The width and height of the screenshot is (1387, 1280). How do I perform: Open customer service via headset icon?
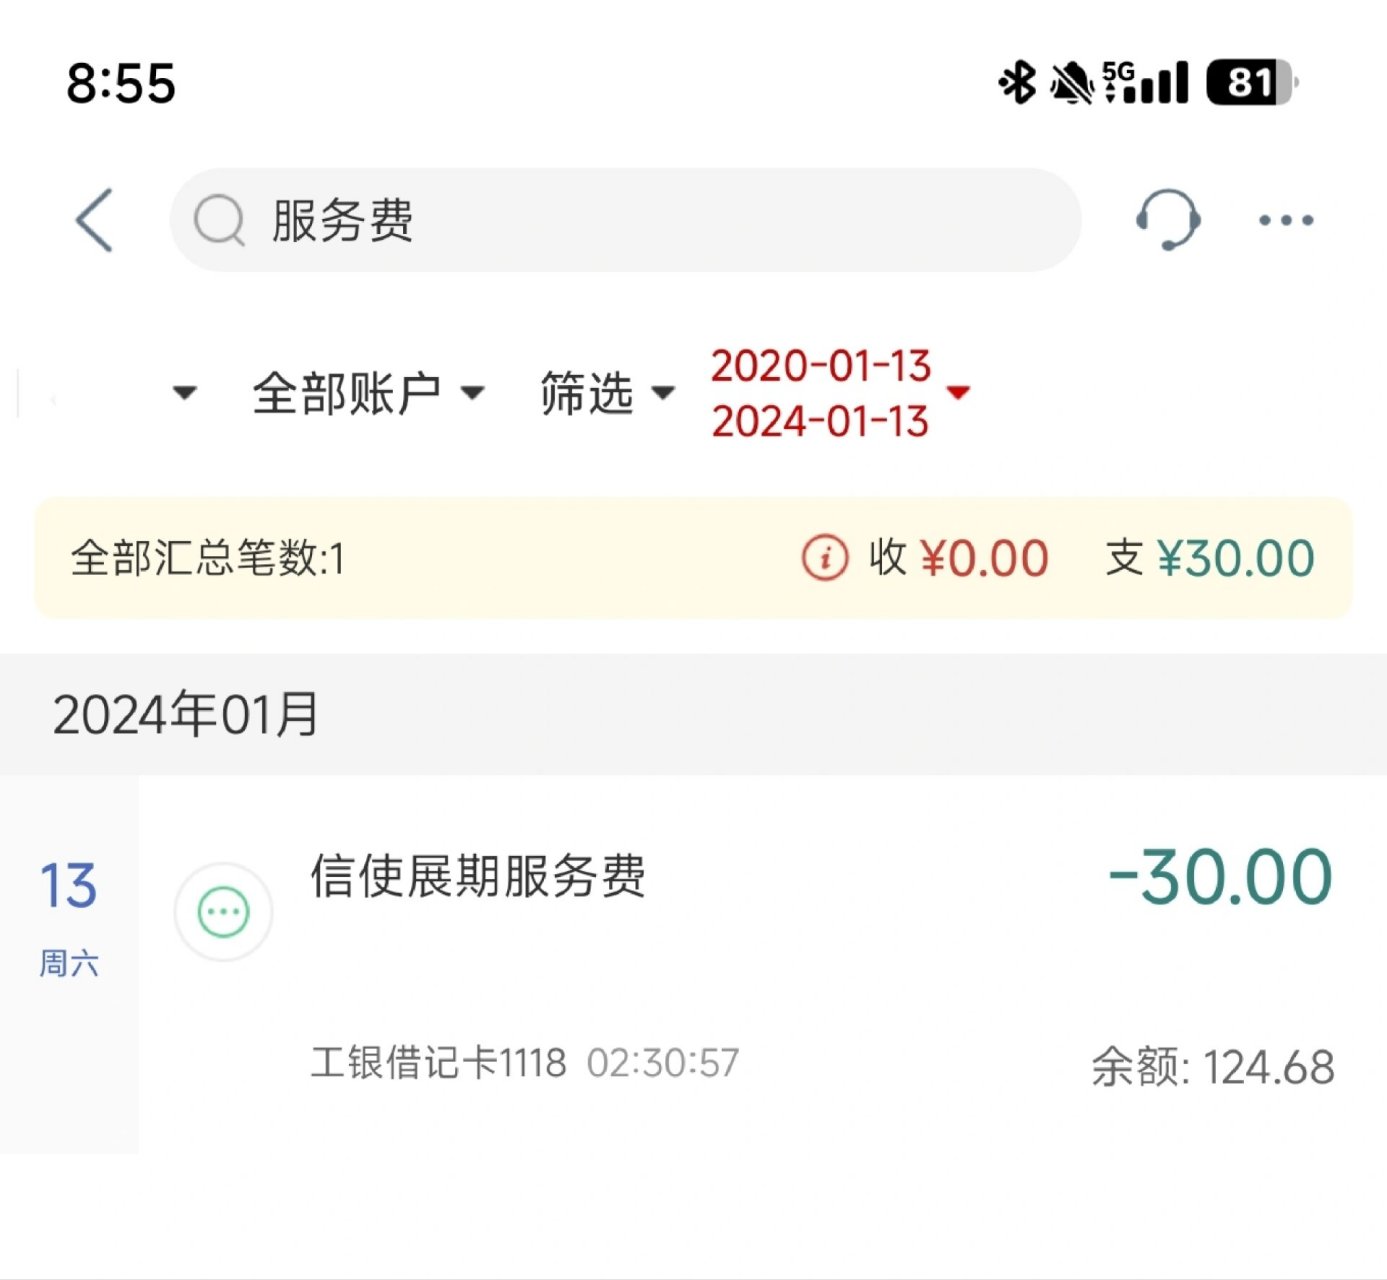1168,219
